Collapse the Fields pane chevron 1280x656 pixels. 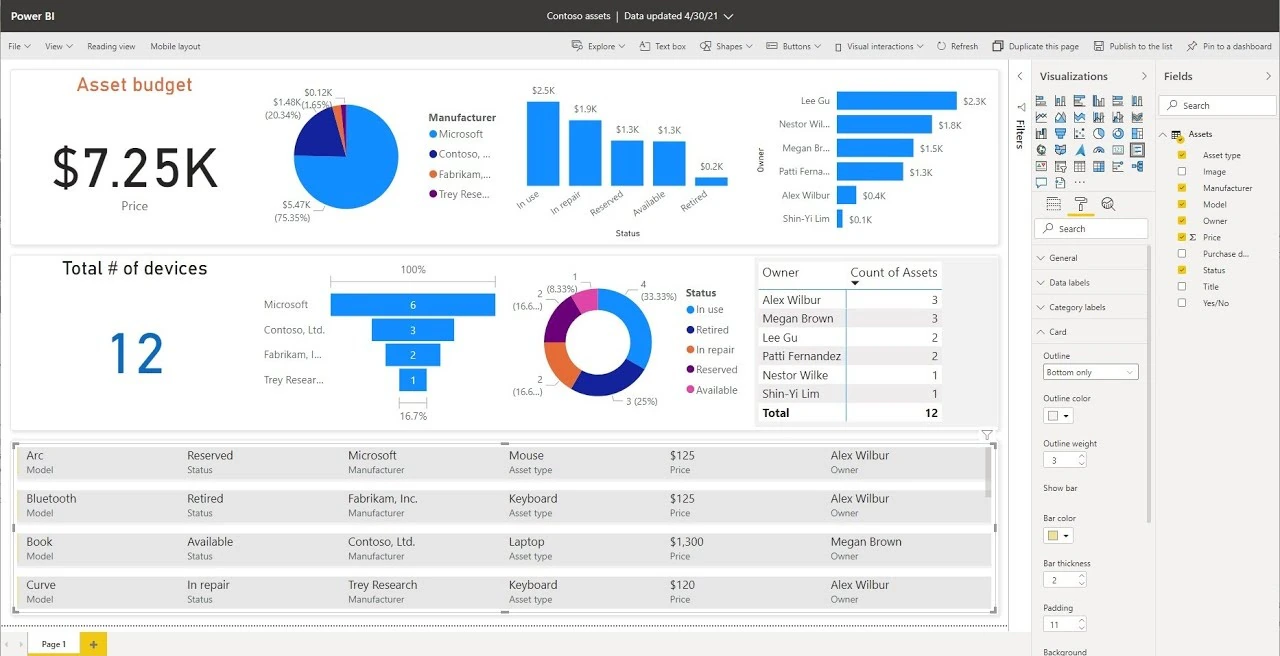[x=1267, y=76]
